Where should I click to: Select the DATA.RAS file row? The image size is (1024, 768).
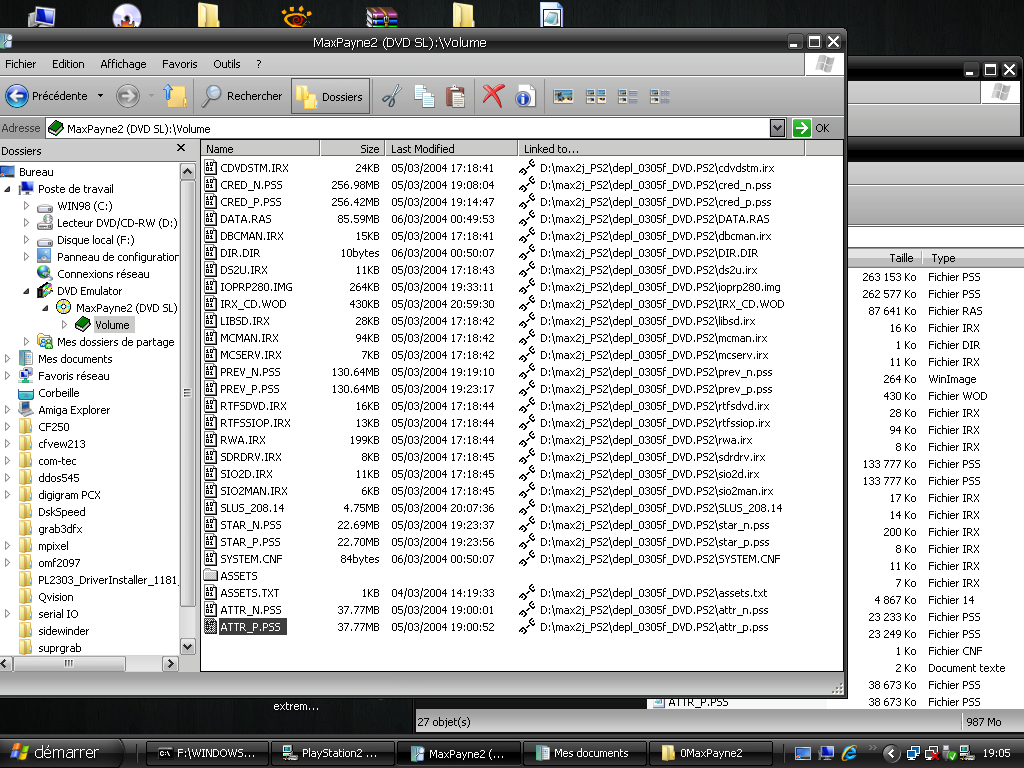[503, 219]
